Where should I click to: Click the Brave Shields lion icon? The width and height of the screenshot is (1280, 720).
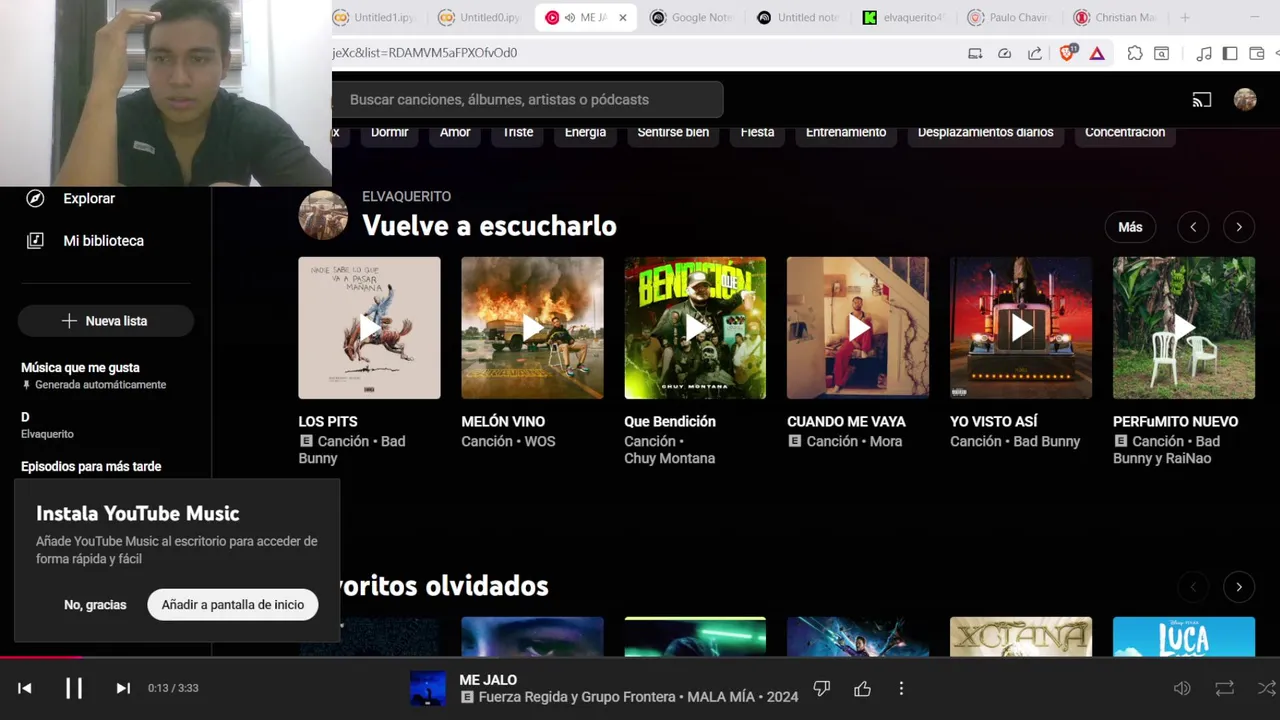click(x=1068, y=53)
